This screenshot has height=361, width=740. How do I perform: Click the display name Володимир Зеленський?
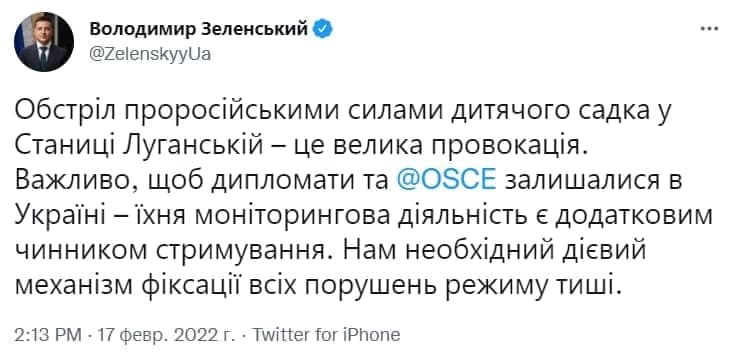(199, 29)
